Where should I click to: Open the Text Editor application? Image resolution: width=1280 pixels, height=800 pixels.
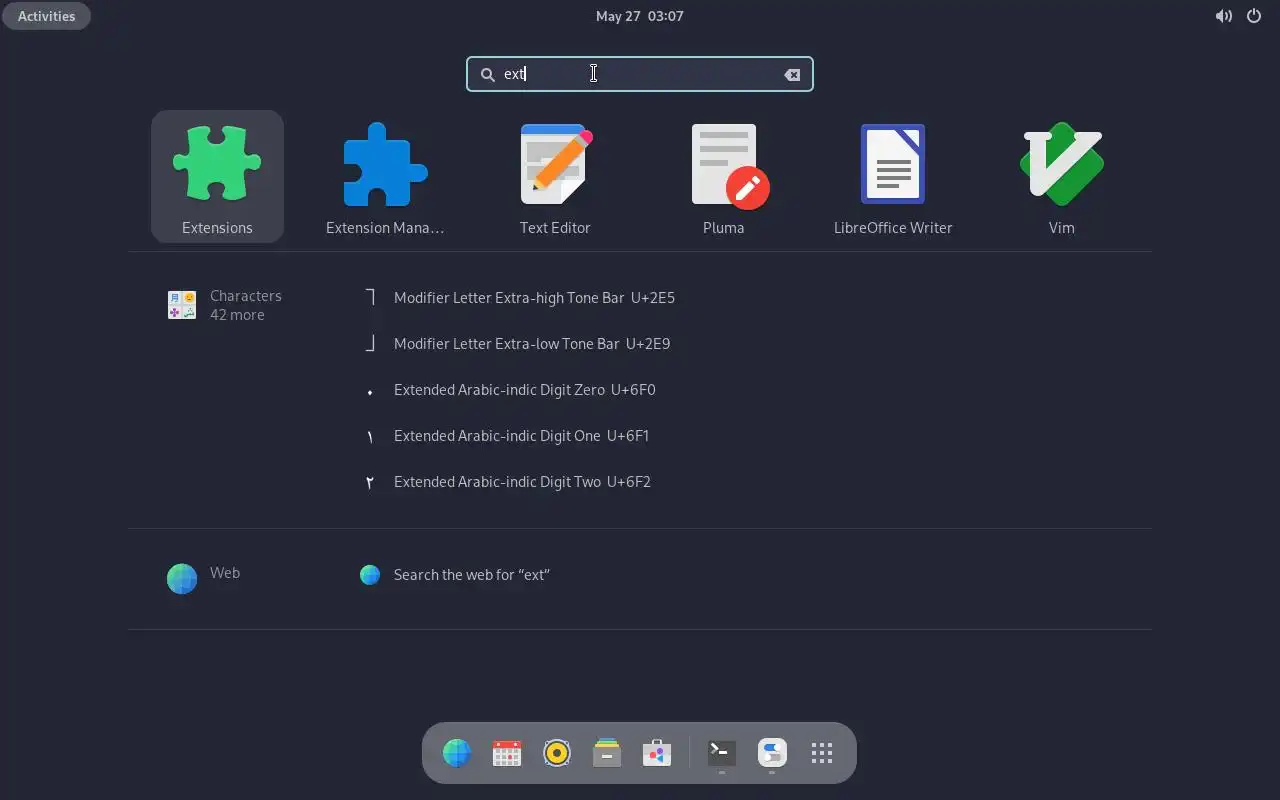click(555, 177)
